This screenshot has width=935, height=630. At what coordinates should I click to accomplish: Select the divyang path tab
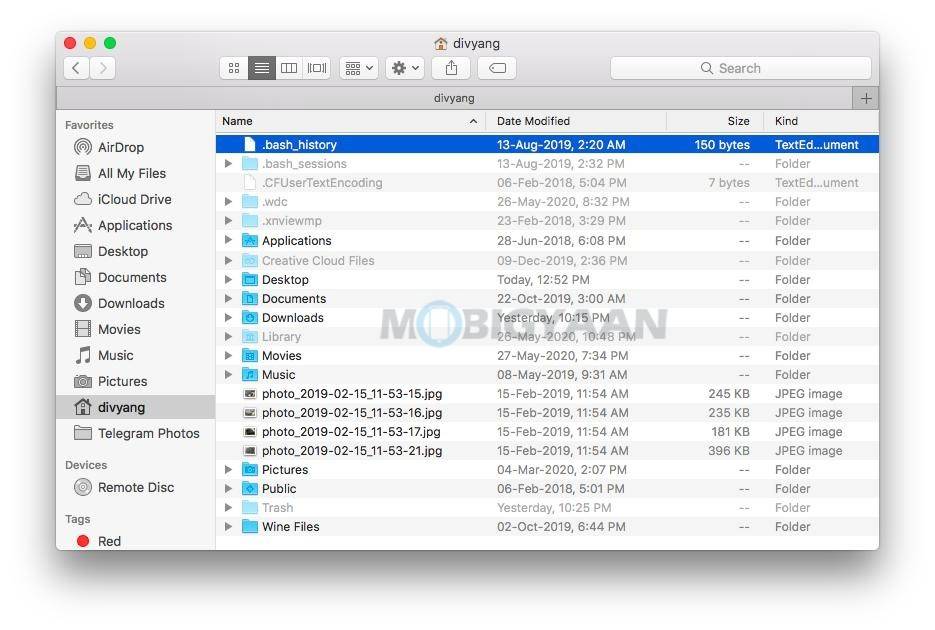[x=454, y=97]
